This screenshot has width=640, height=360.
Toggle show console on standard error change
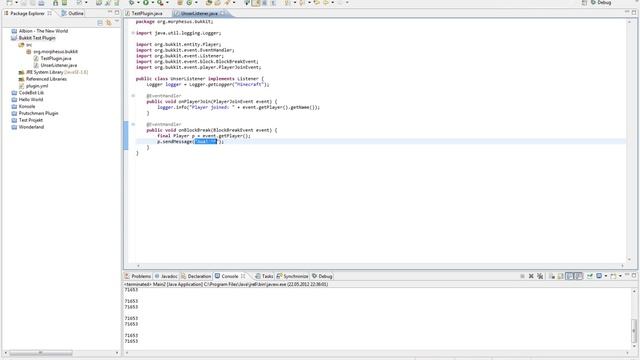coord(578,276)
